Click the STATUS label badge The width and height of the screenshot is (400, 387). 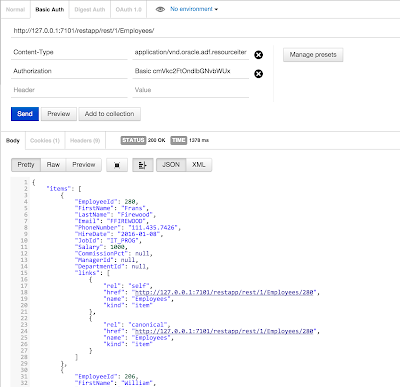133,140
